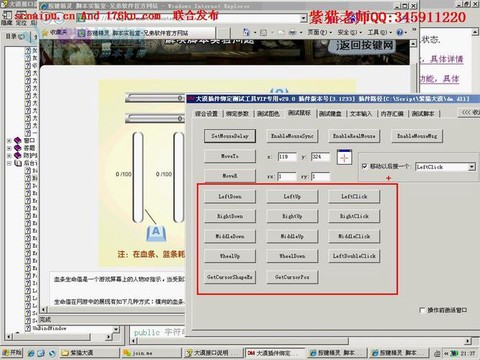This screenshot has height=360, width=480.
Task: Expand the 防护 tree node
Action: [9, 155]
